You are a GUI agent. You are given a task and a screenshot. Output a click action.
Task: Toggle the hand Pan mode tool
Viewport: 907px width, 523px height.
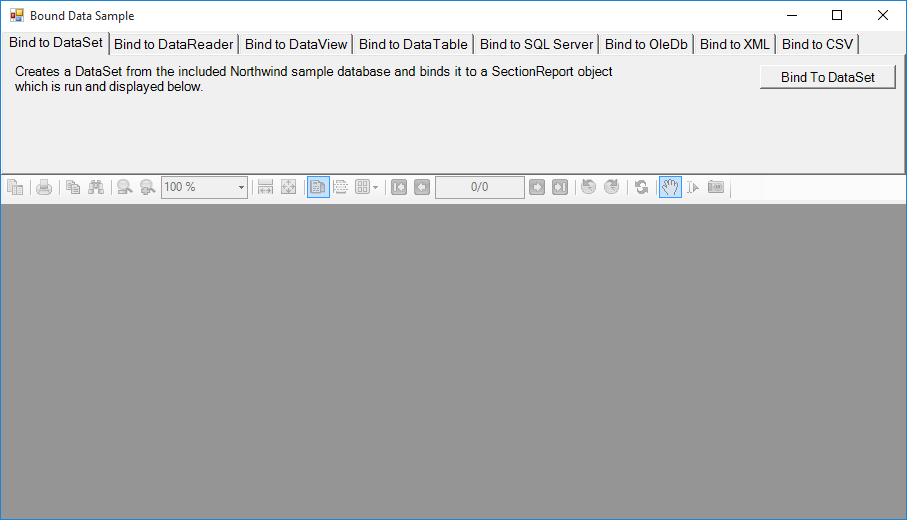pos(670,187)
